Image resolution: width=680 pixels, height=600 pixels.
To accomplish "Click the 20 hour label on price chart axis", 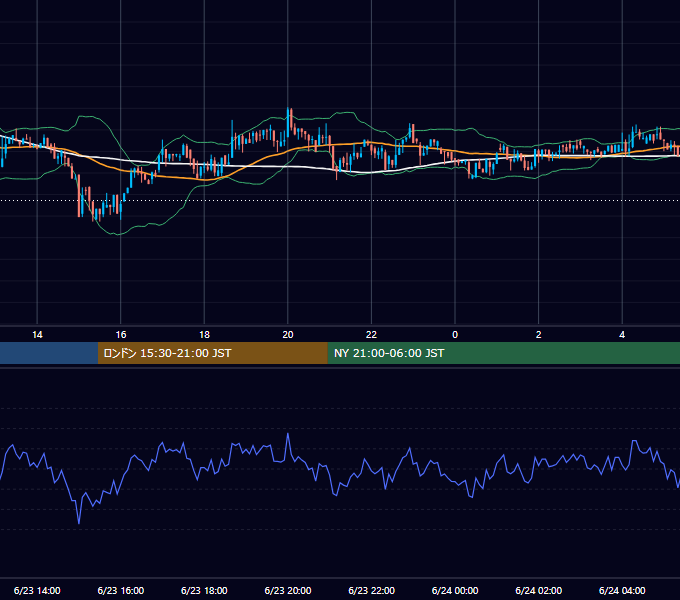I will pyautogui.click(x=288, y=335).
